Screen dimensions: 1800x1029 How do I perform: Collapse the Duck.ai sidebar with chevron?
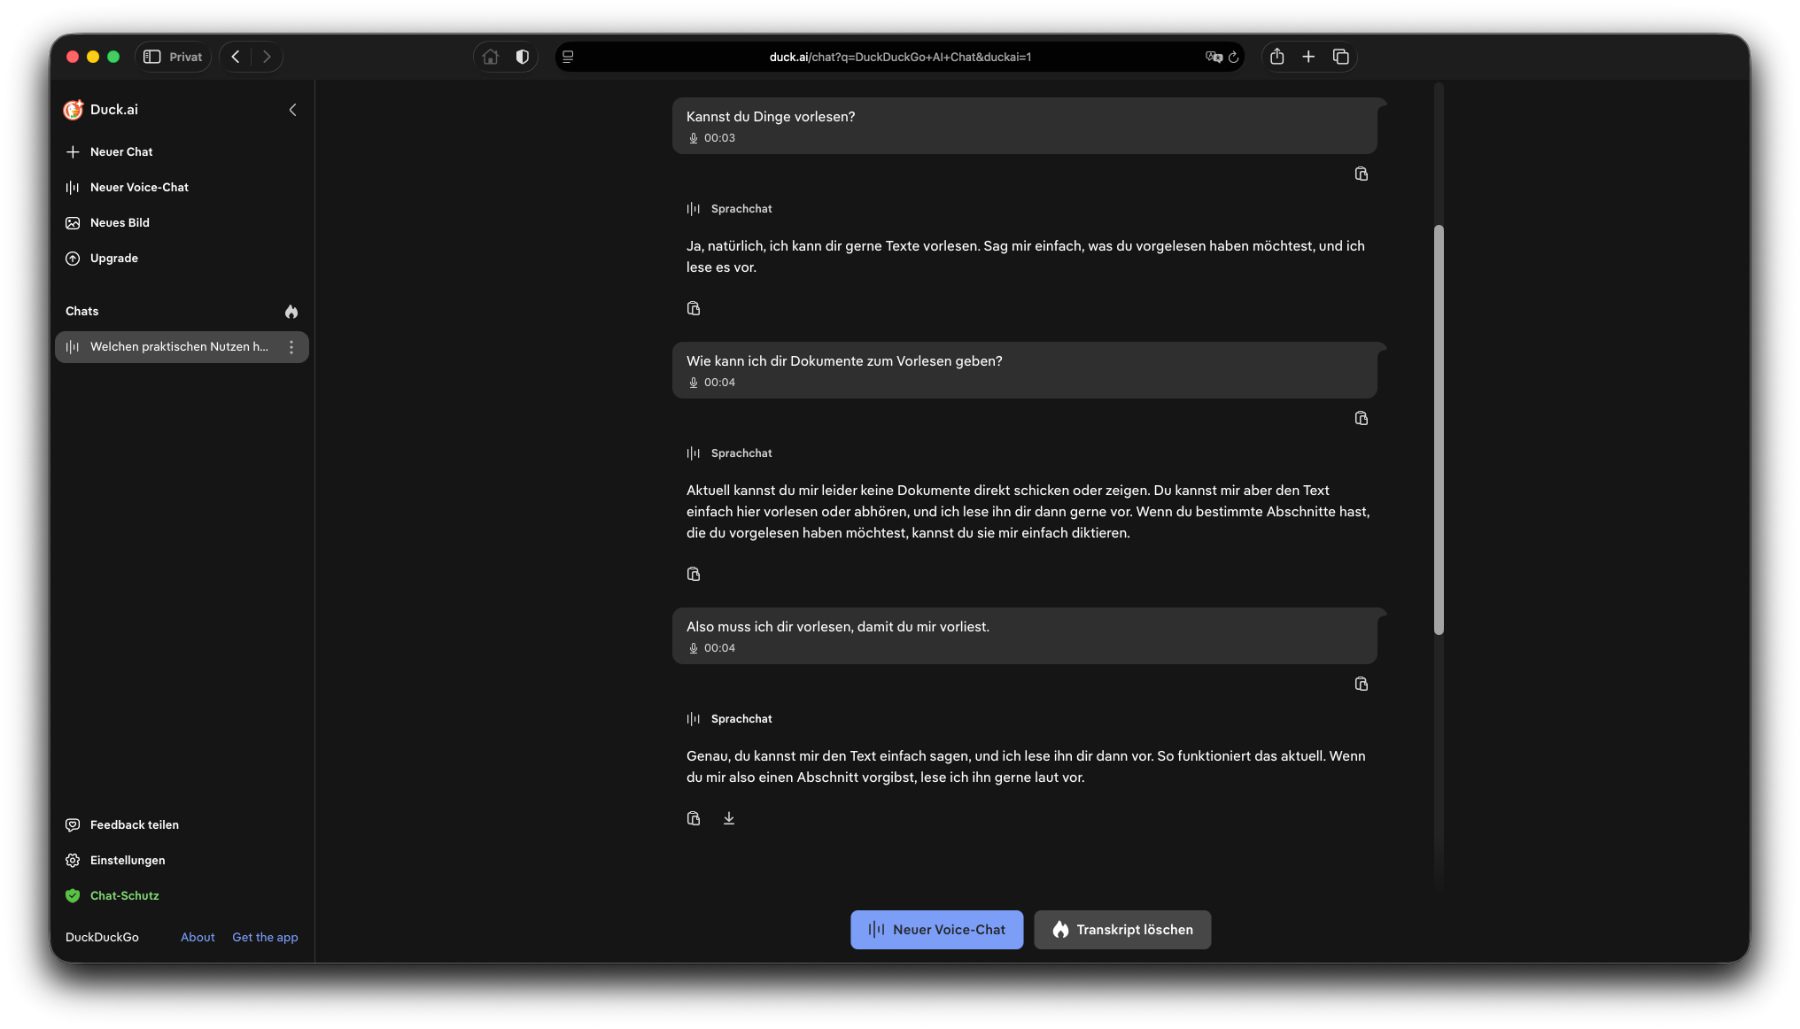click(x=292, y=110)
